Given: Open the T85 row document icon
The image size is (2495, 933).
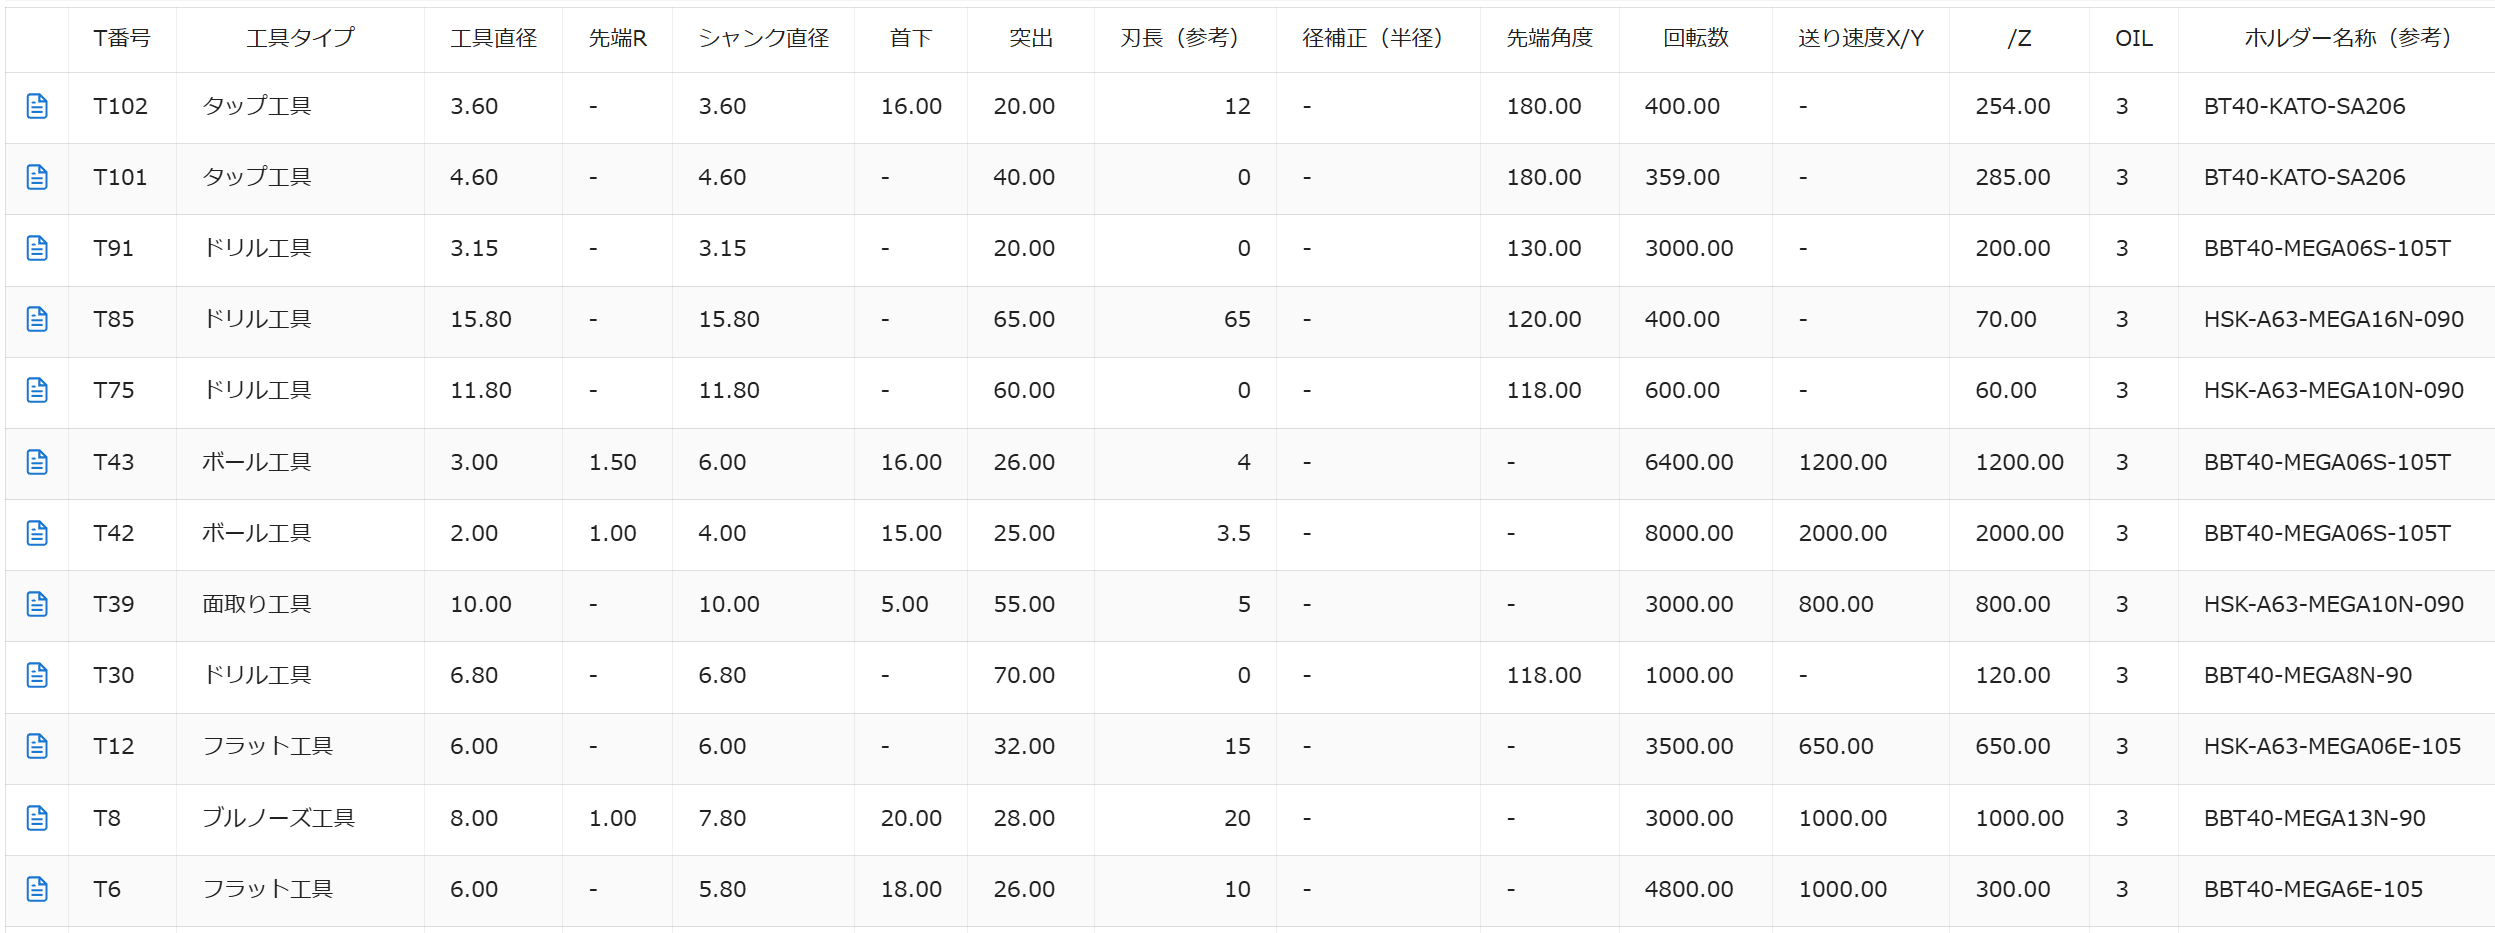Looking at the screenshot, I should pyautogui.click(x=37, y=319).
